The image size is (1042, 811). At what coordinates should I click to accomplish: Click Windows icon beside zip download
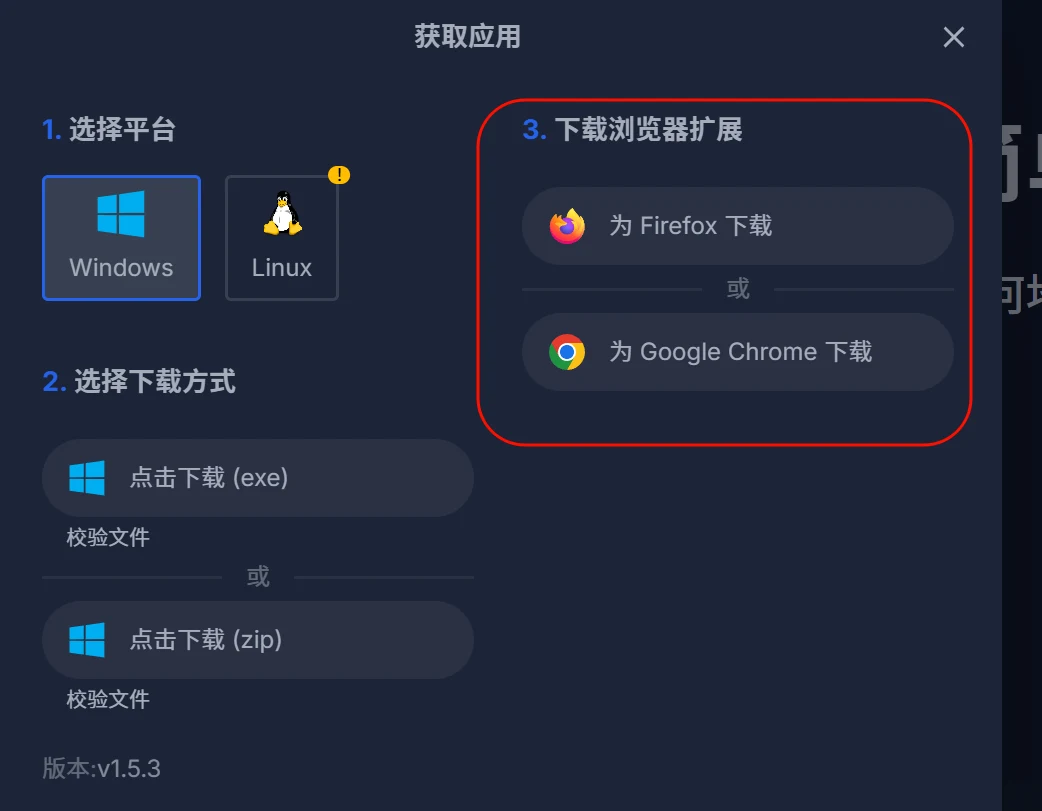pyautogui.click(x=87, y=640)
